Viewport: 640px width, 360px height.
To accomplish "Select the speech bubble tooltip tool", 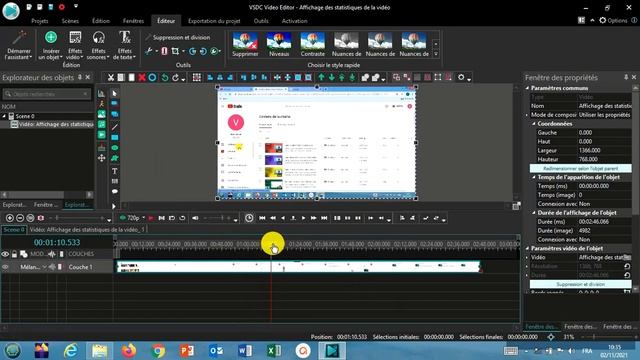I will [x=115, y=191].
